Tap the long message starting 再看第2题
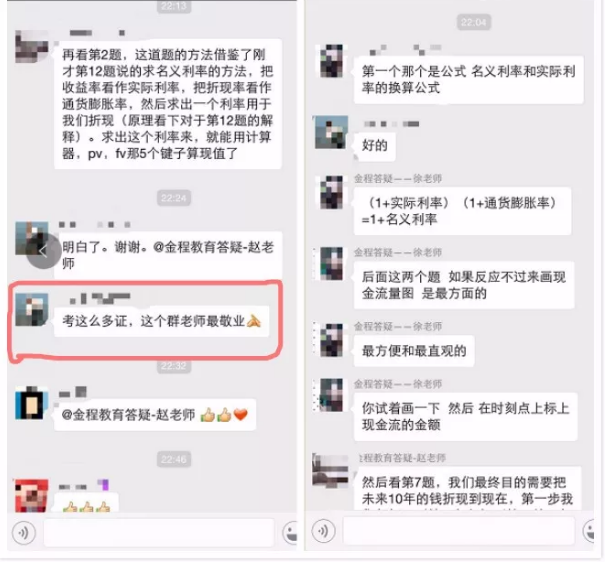The image size is (612, 566). coord(168,104)
